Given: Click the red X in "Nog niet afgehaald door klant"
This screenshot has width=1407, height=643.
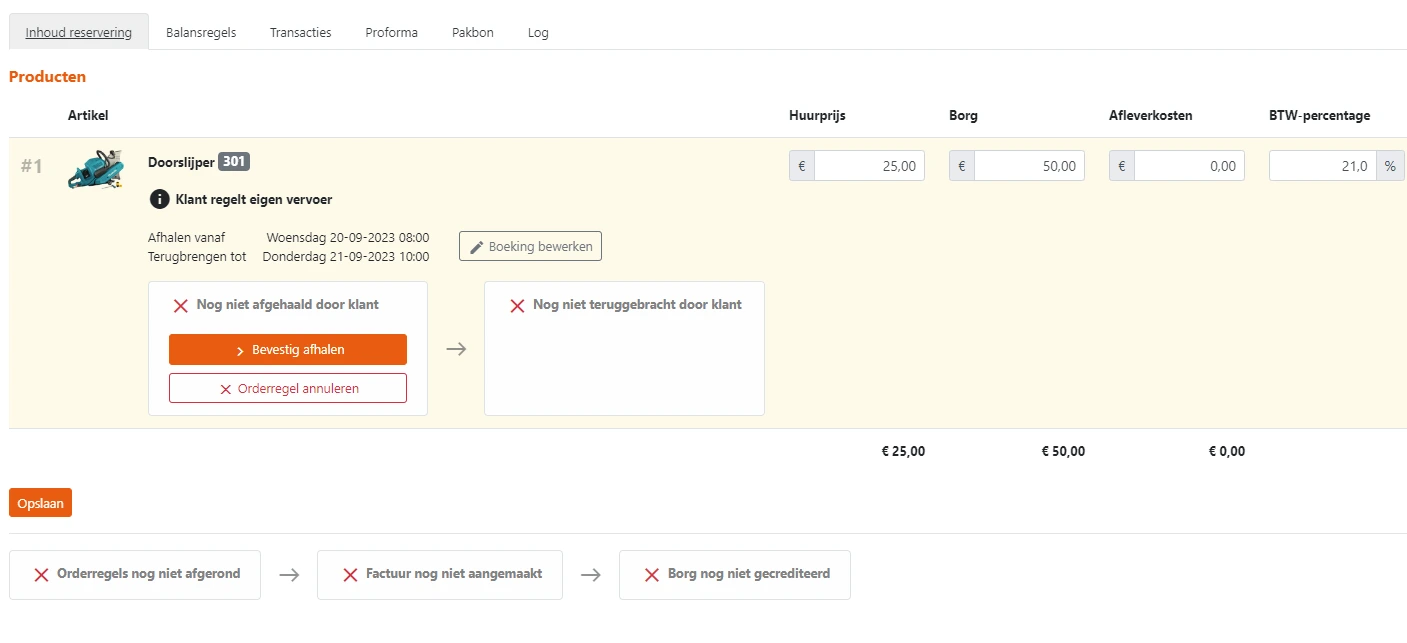Looking at the screenshot, I should coord(181,305).
